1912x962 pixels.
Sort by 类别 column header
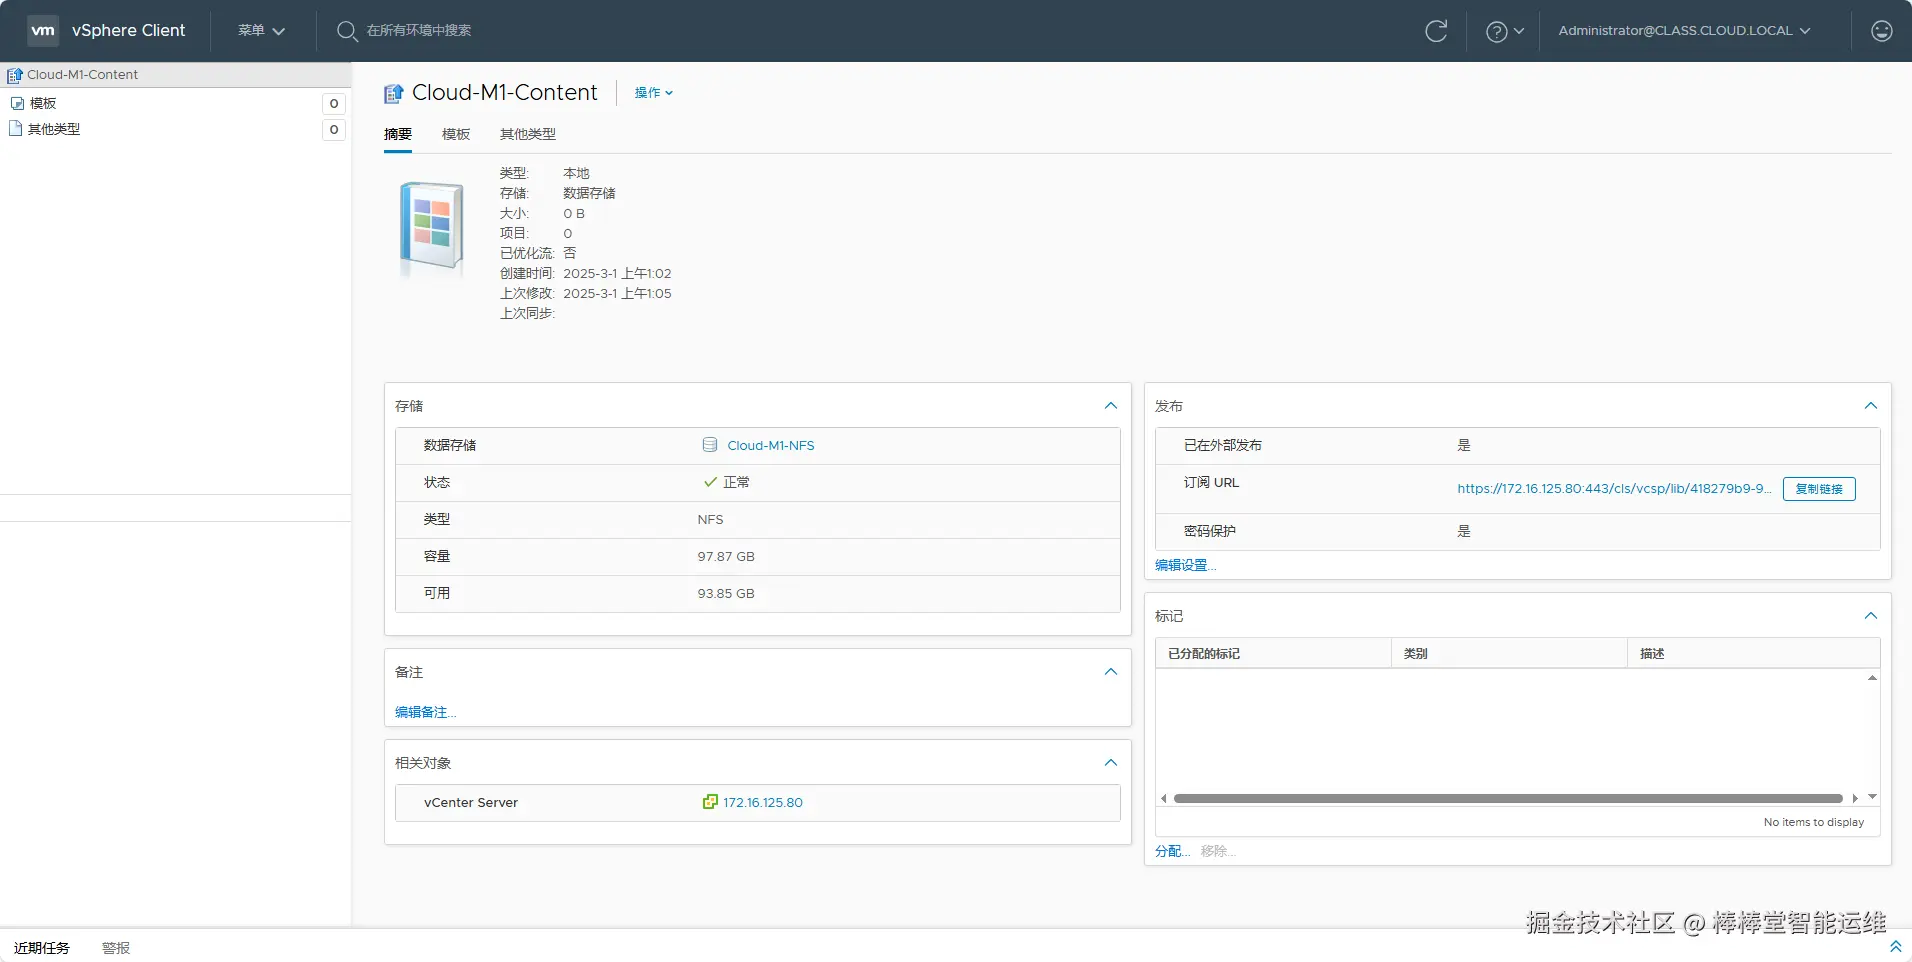(x=1509, y=654)
